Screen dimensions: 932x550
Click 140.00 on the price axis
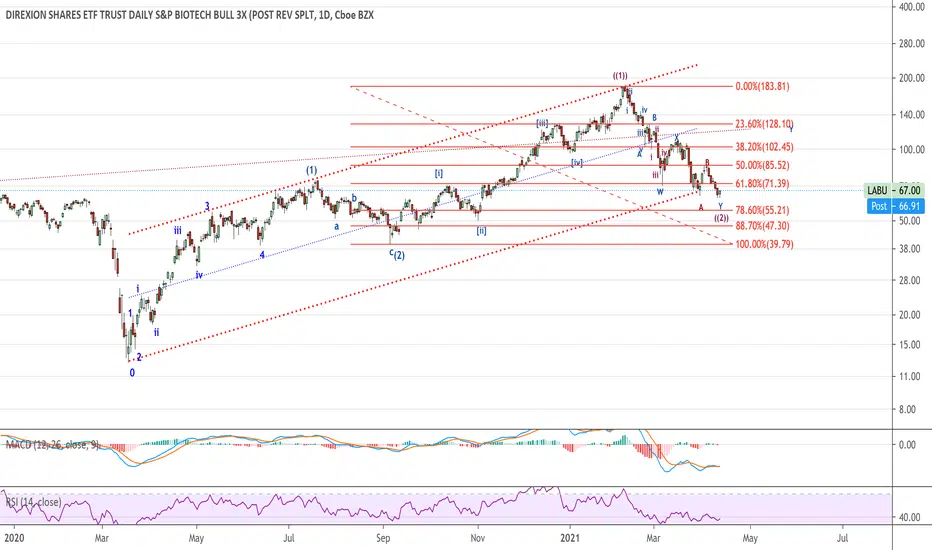(911, 115)
